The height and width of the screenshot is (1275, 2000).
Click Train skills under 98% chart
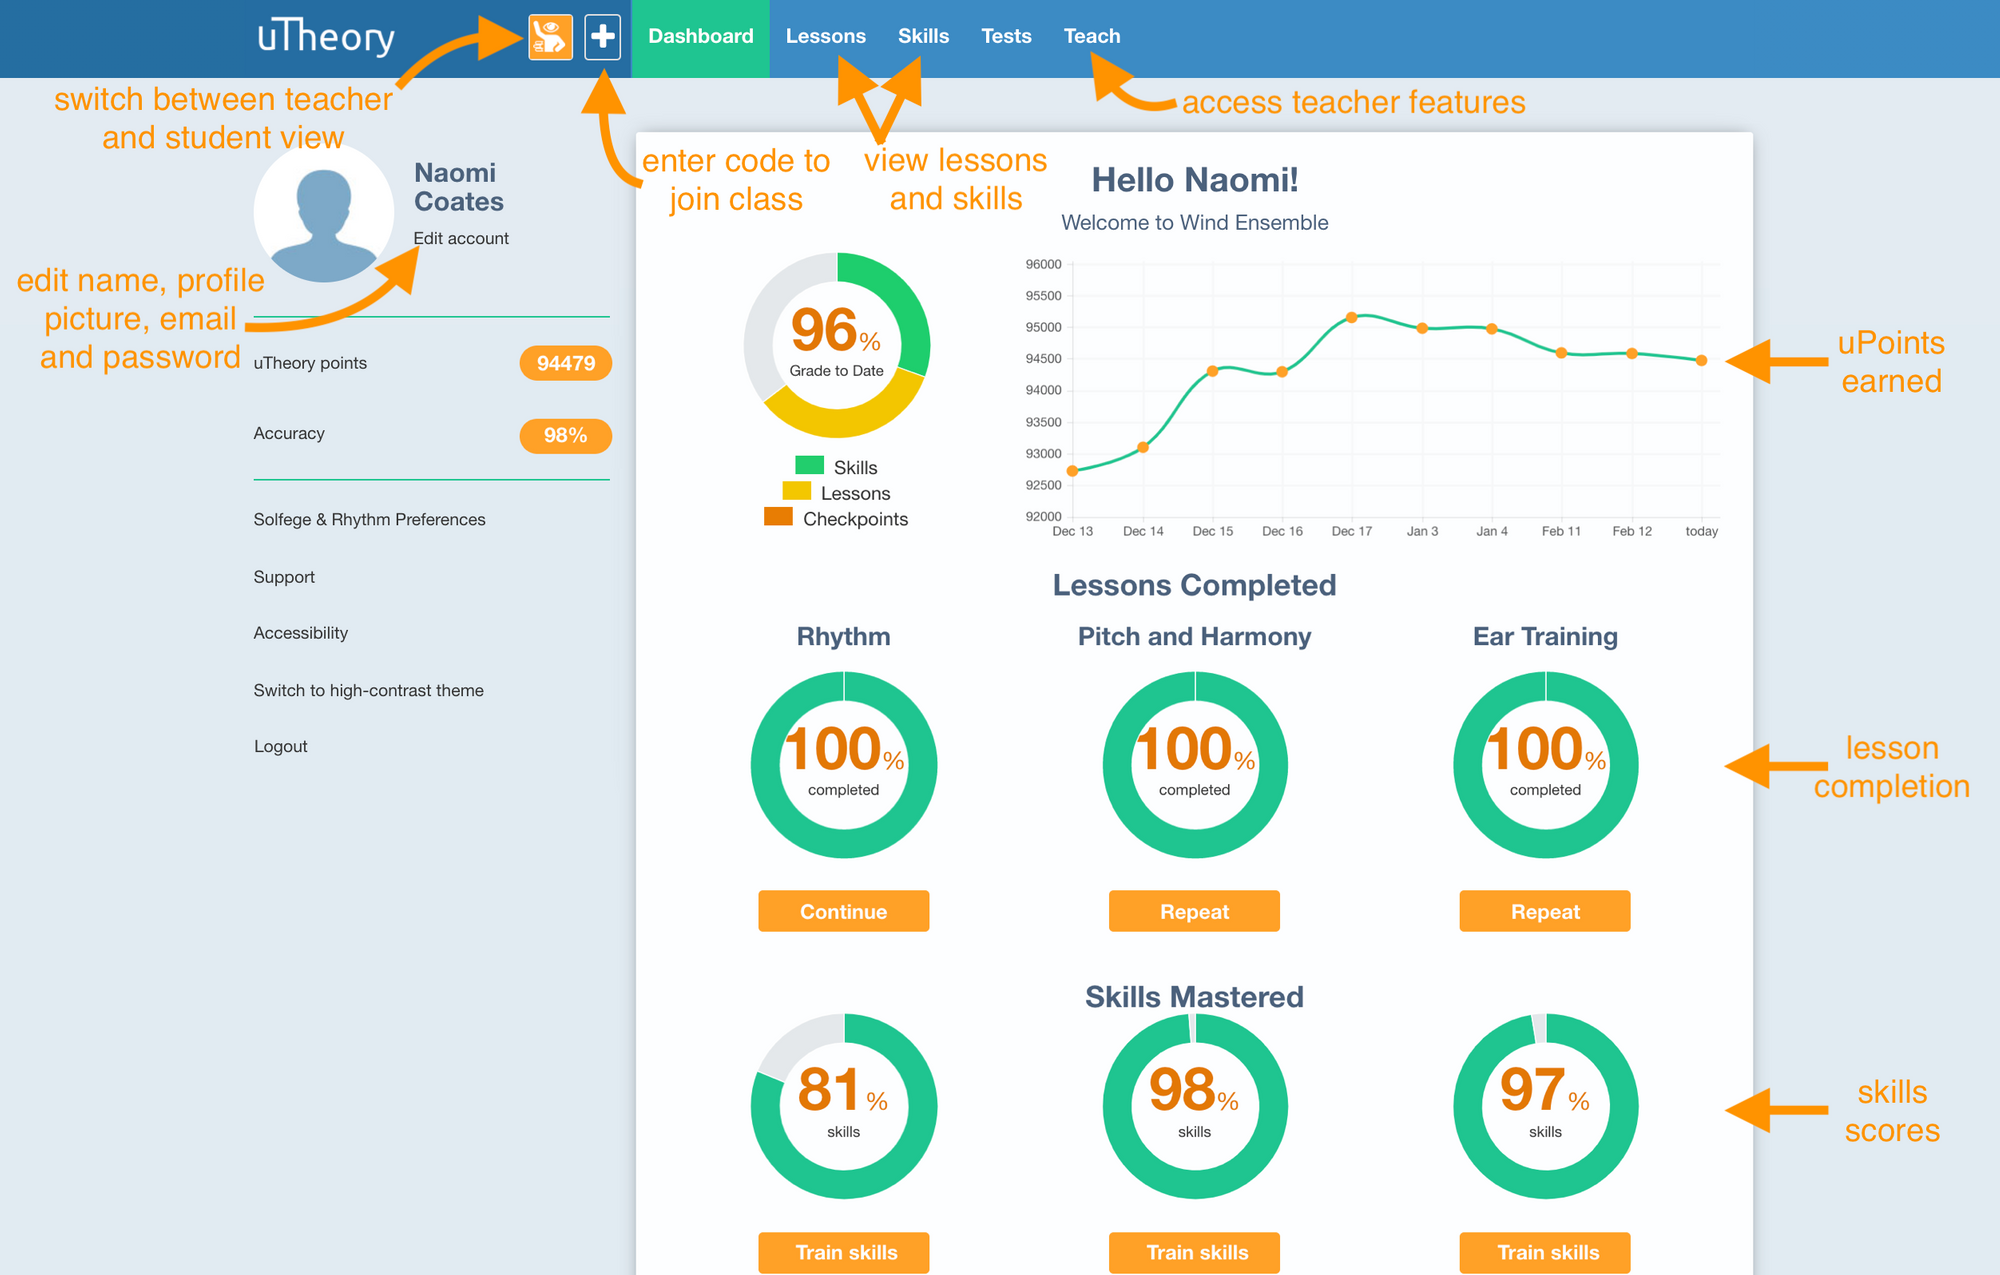1194,1252
